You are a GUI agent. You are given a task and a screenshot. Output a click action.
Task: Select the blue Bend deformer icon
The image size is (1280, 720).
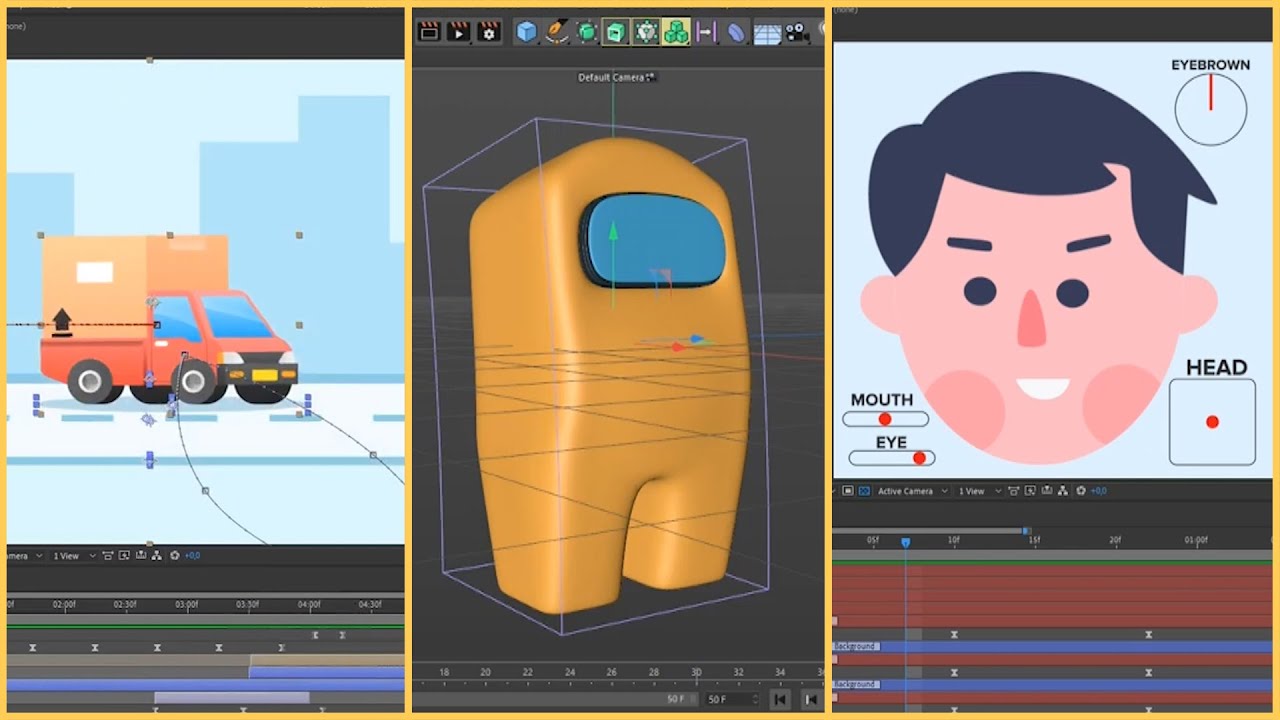click(736, 32)
